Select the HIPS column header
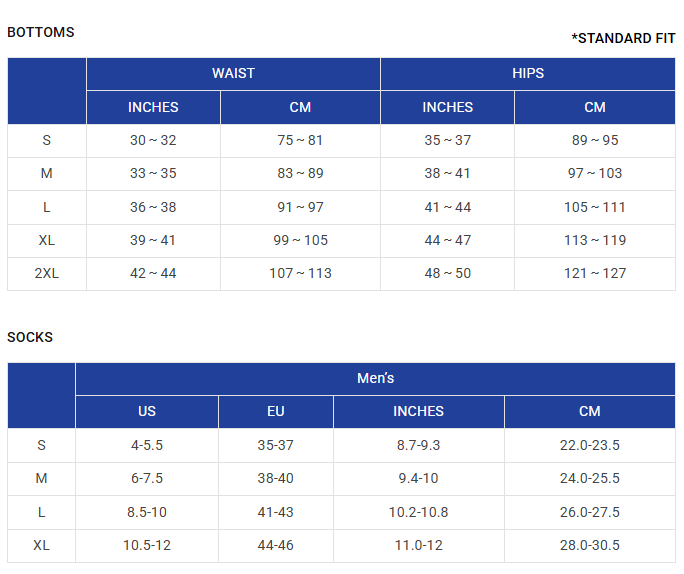This screenshot has height=574, width=684. (x=527, y=73)
